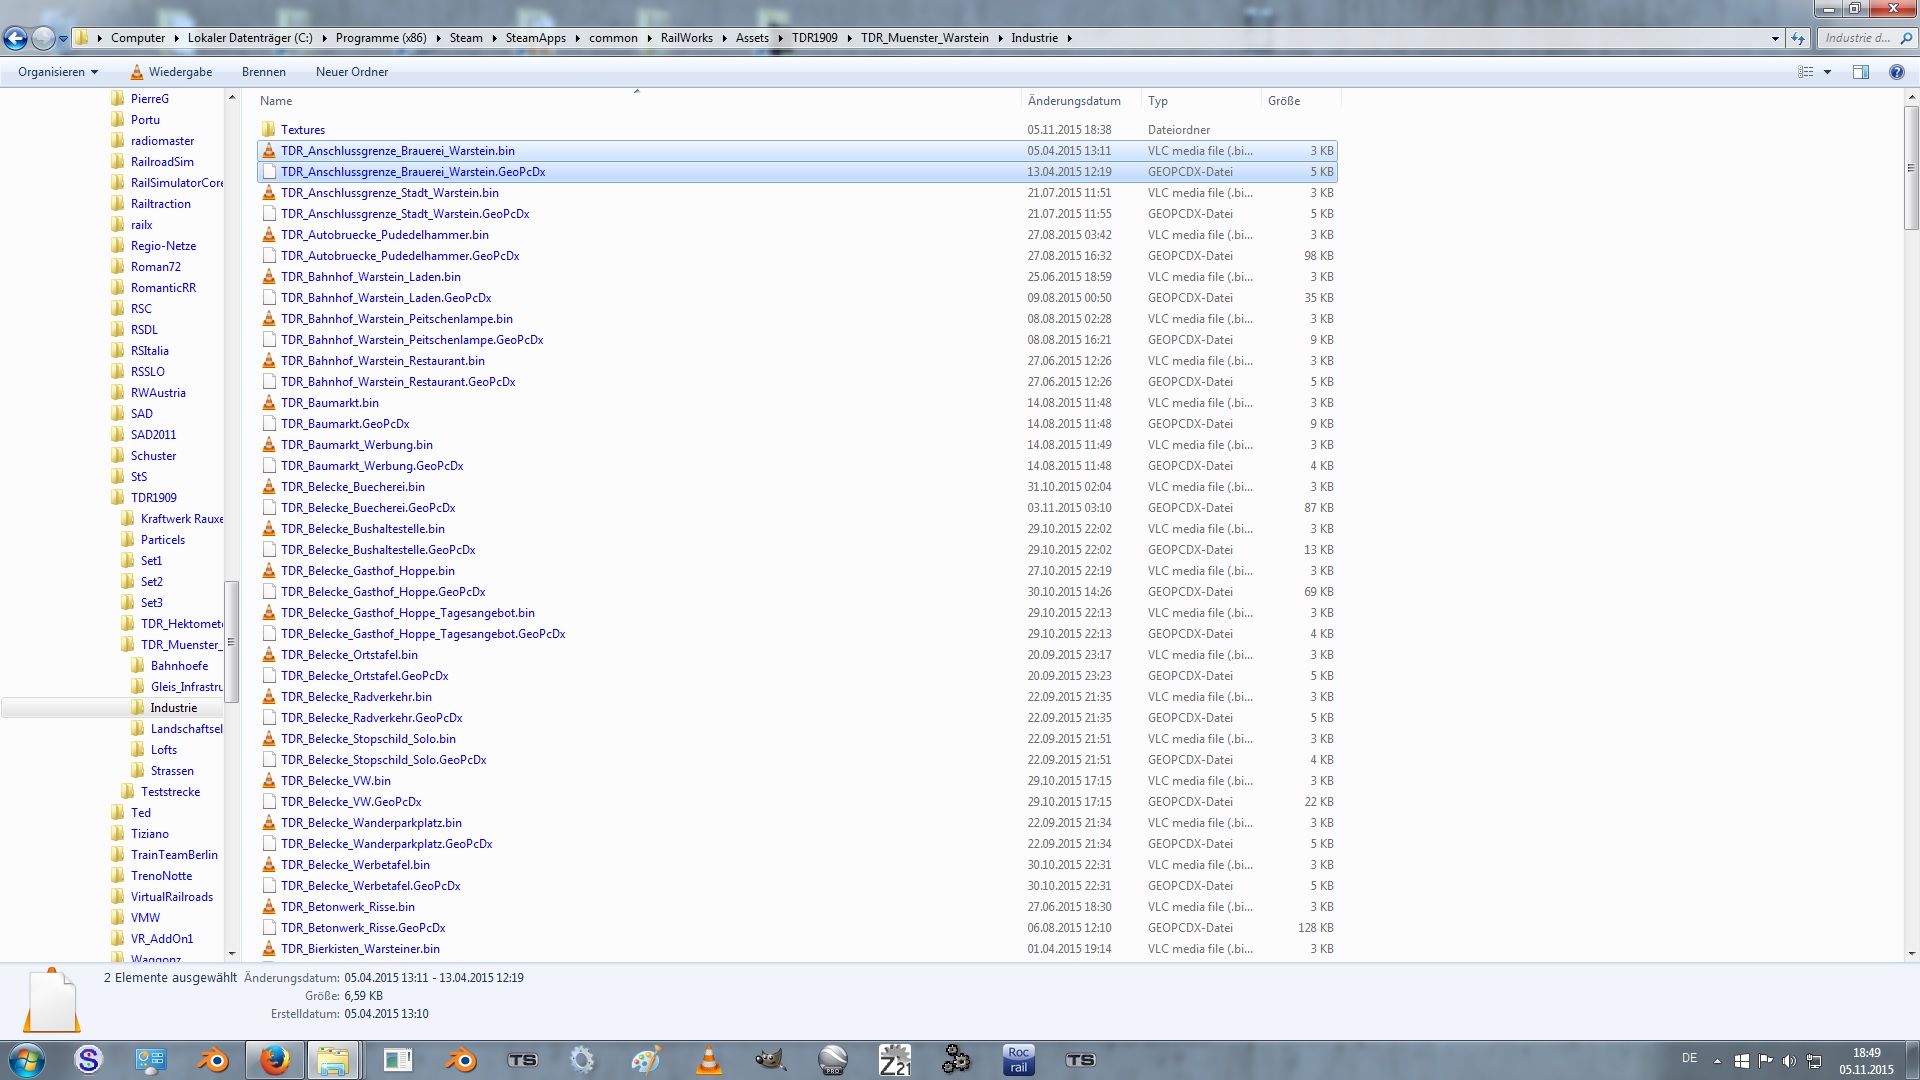
Task: Click the file icon of TDR_Baumarkt.GeoPcDx
Action: pyautogui.click(x=268, y=424)
